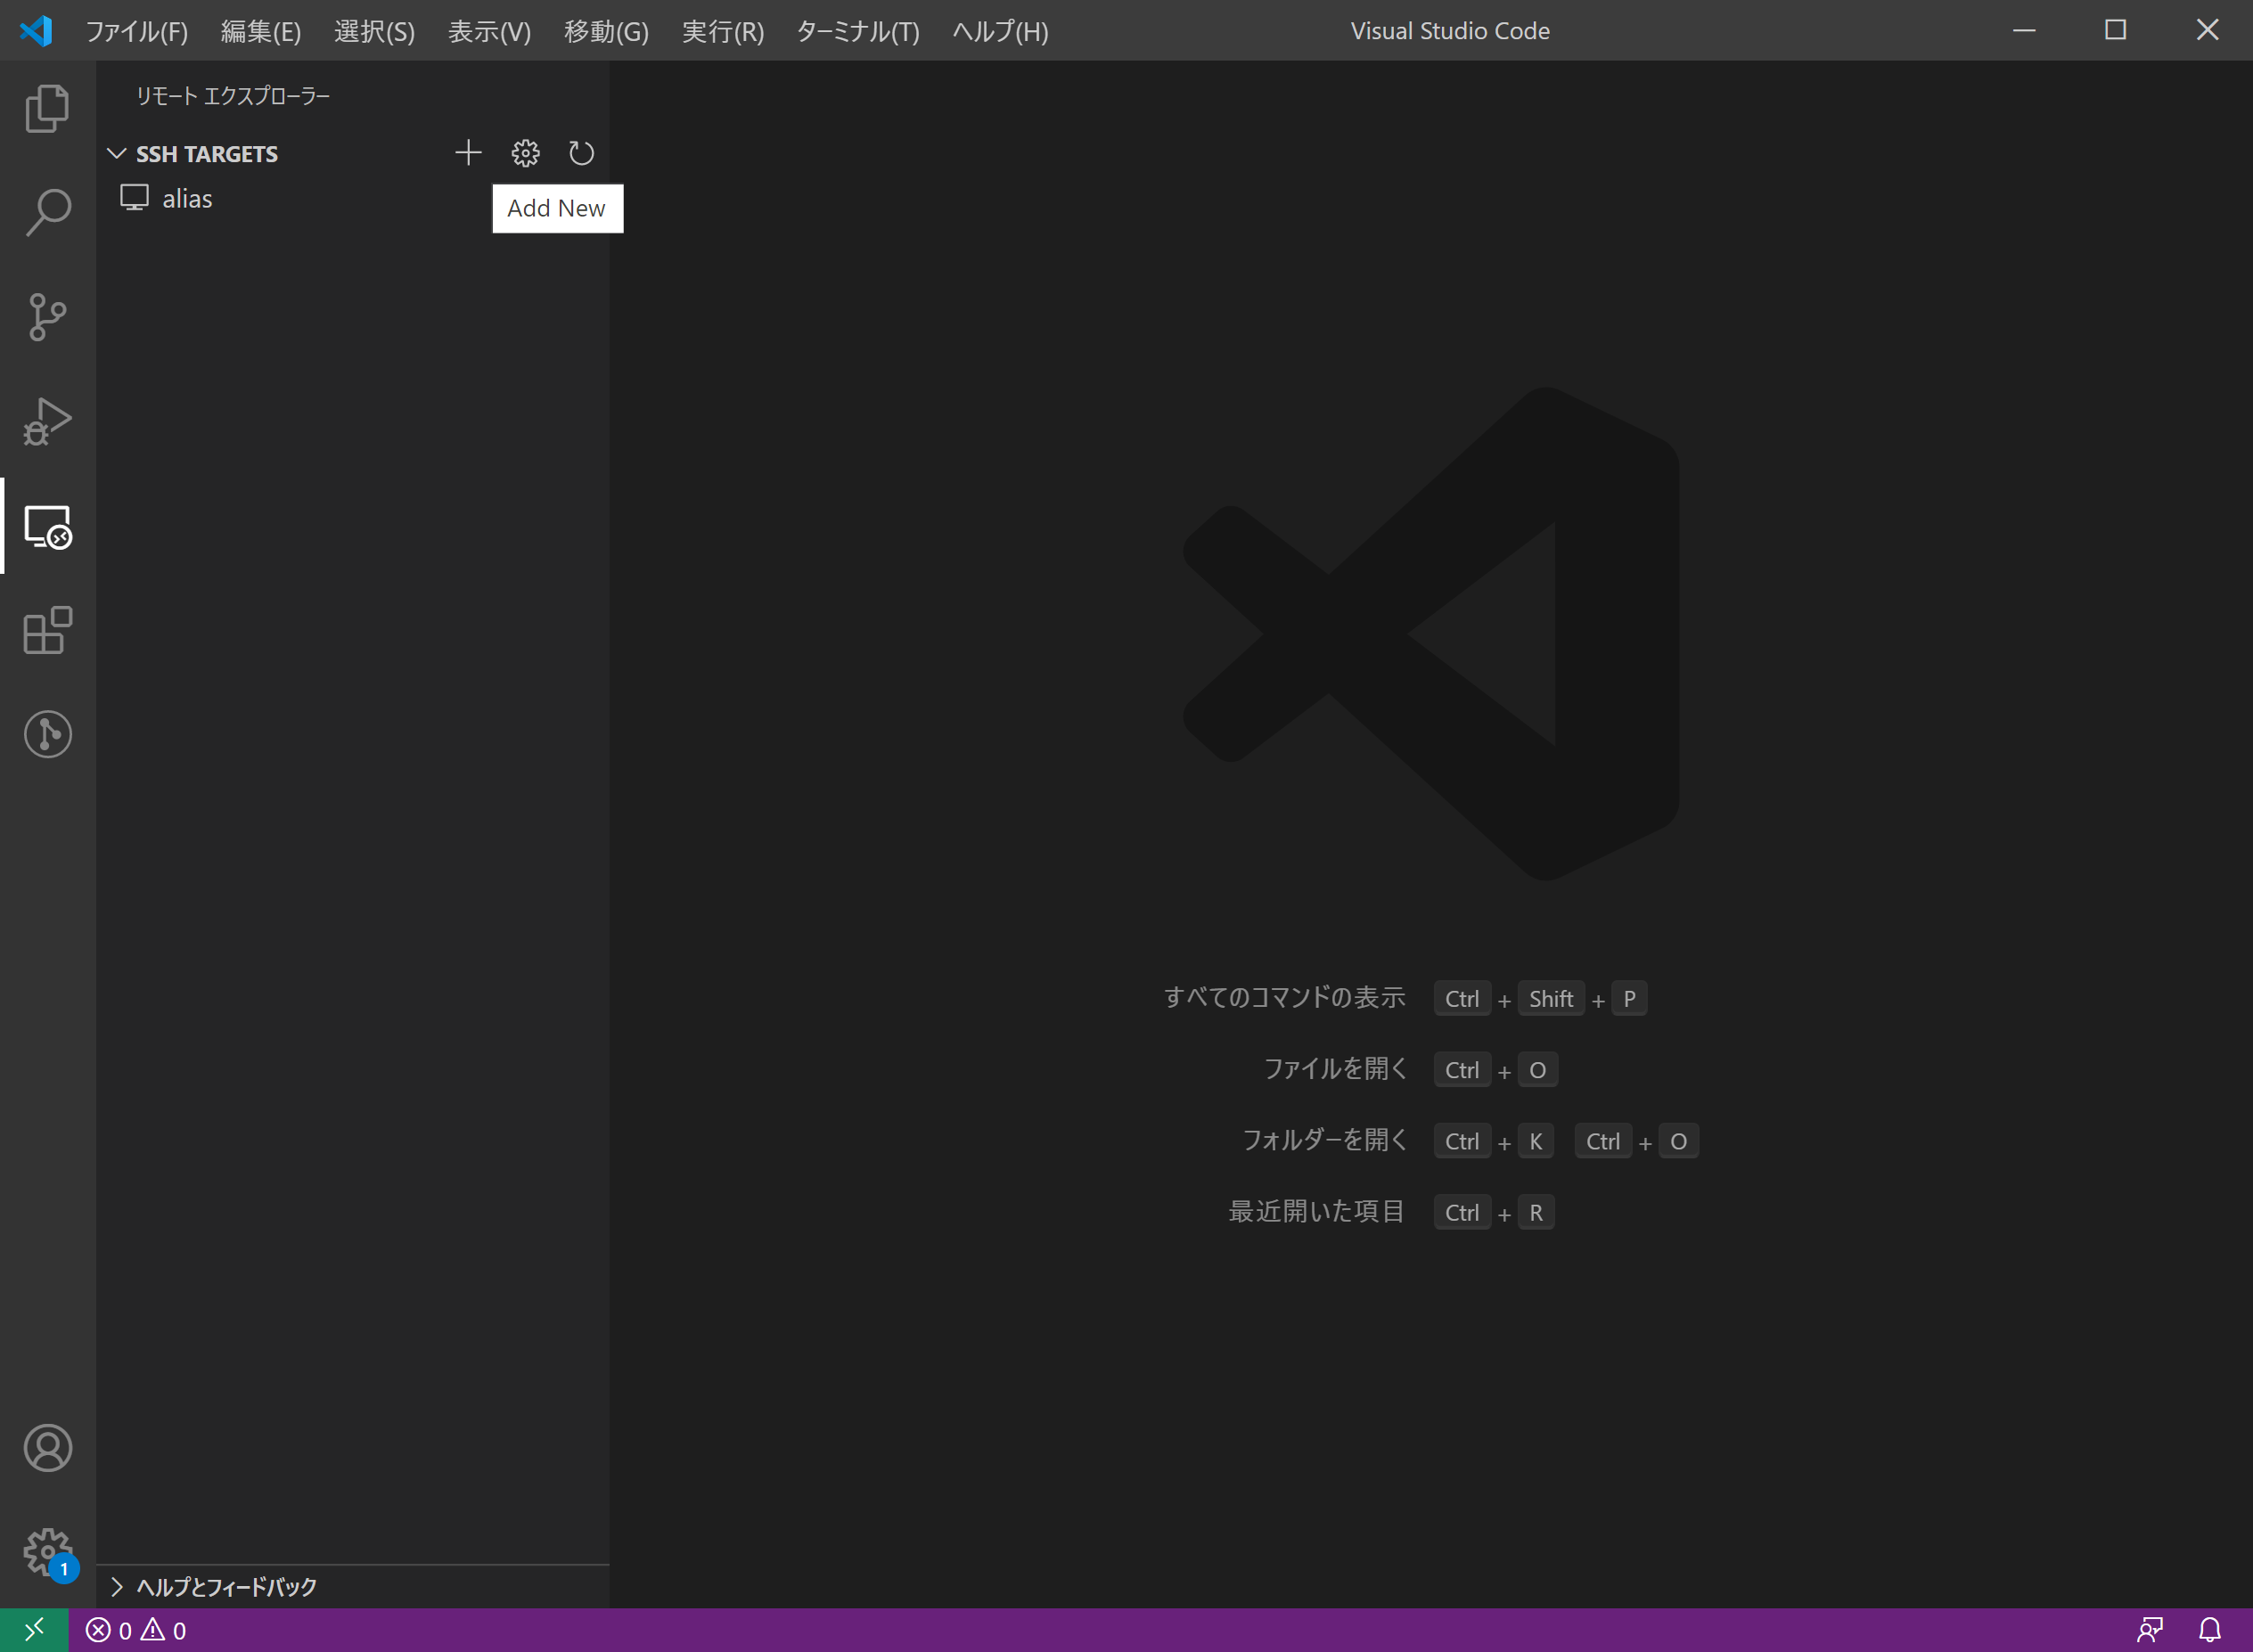Open the 選択(S) menu
Viewport: 2253px width, 1652px height.
[x=375, y=31]
